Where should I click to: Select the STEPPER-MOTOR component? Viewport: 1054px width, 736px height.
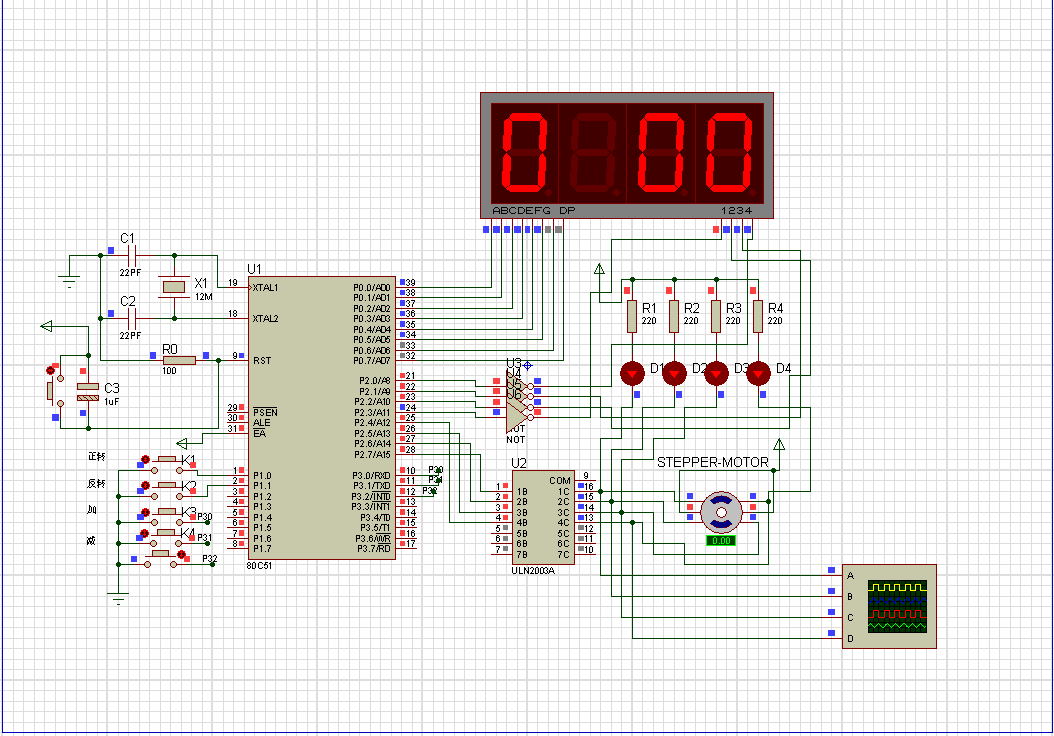pyautogui.click(x=721, y=512)
